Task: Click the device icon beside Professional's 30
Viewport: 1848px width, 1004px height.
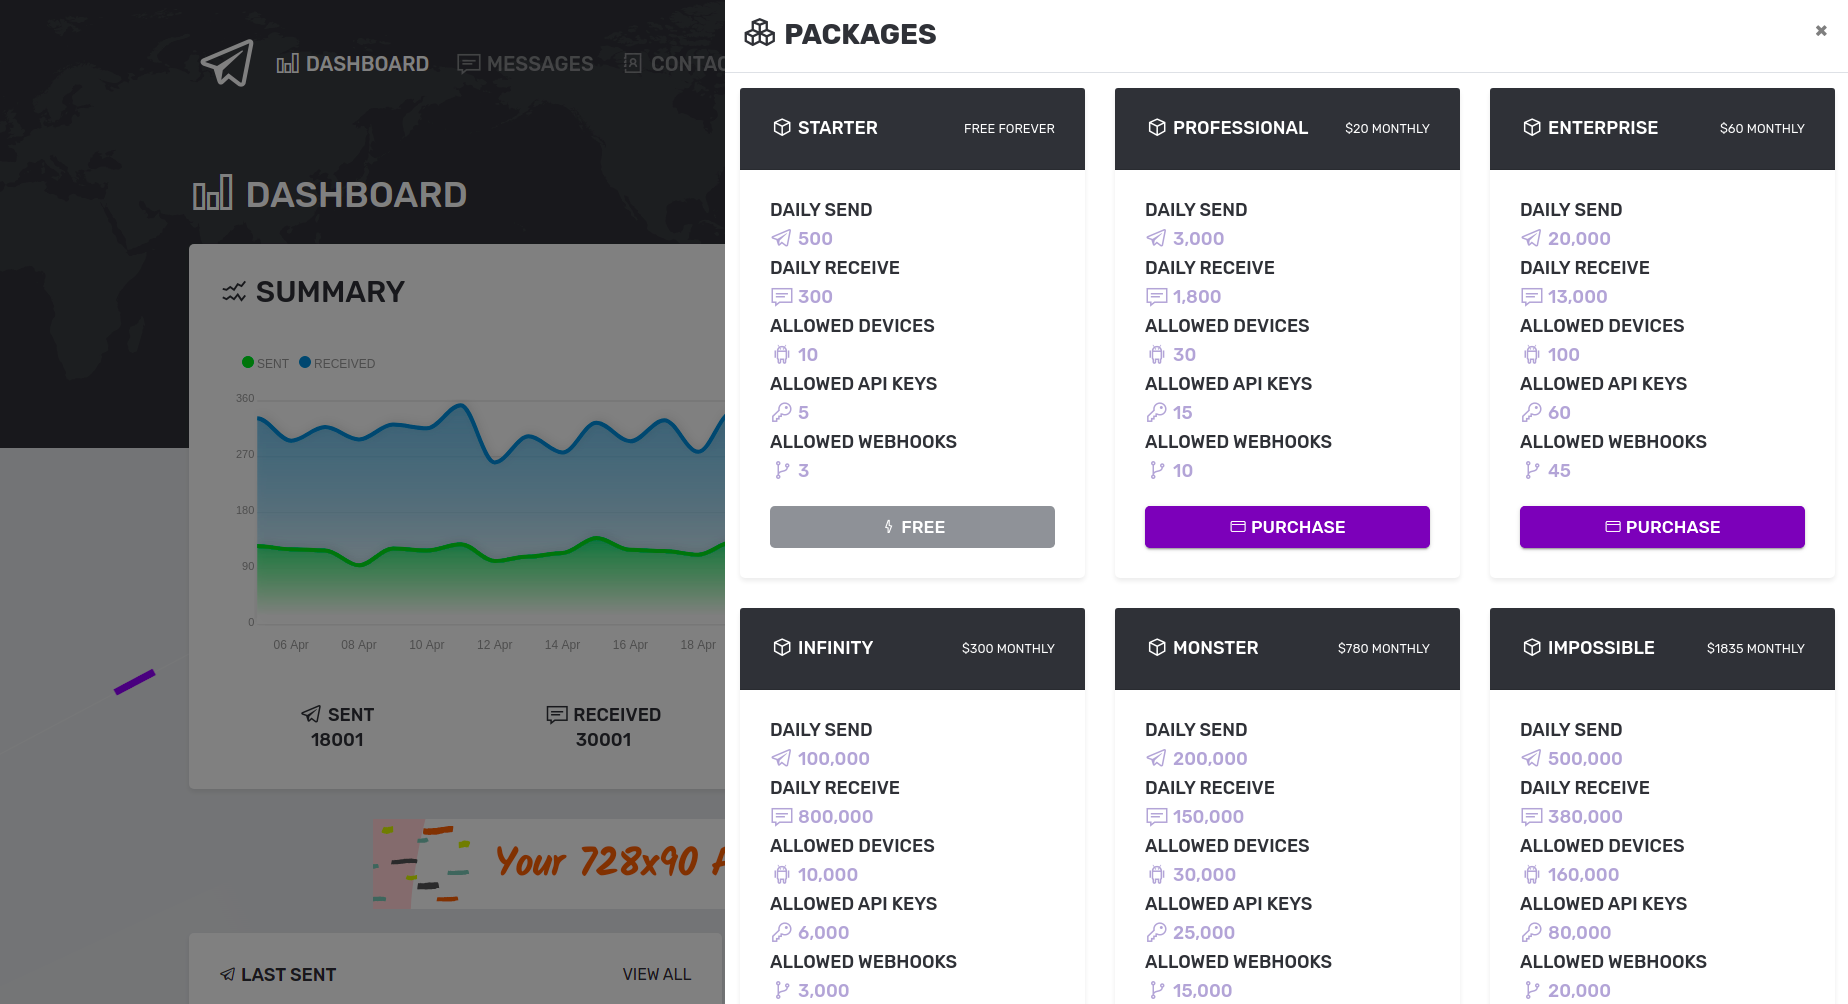Action: pyautogui.click(x=1156, y=355)
